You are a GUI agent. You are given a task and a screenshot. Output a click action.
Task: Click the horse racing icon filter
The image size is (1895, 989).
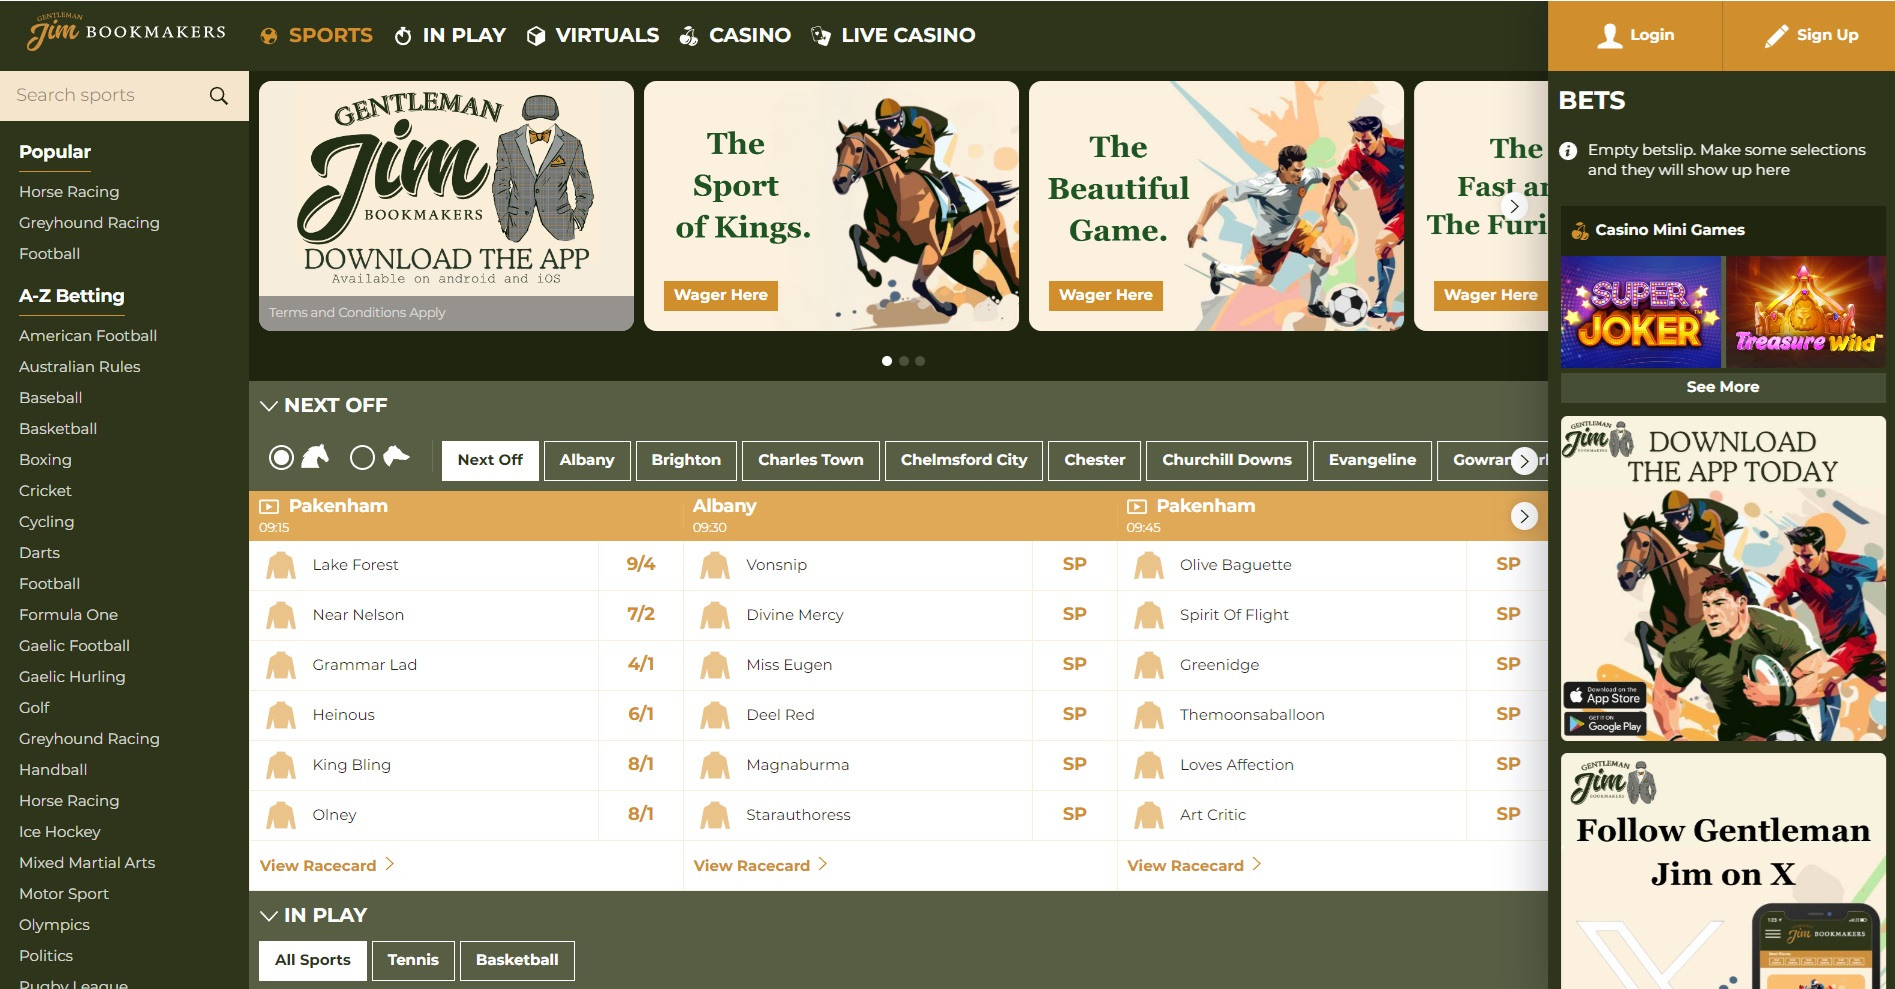click(x=316, y=457)
